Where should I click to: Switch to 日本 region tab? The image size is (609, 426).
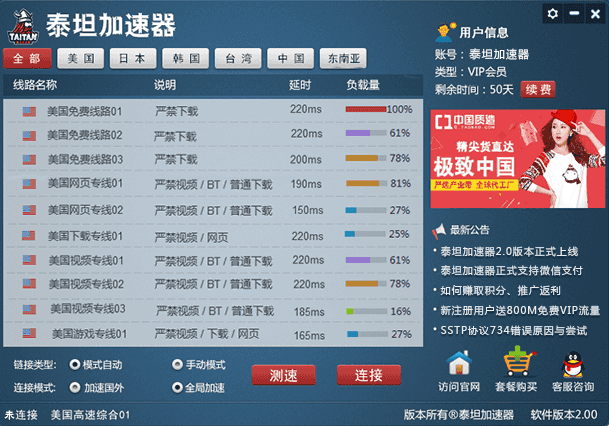point(133,58)
